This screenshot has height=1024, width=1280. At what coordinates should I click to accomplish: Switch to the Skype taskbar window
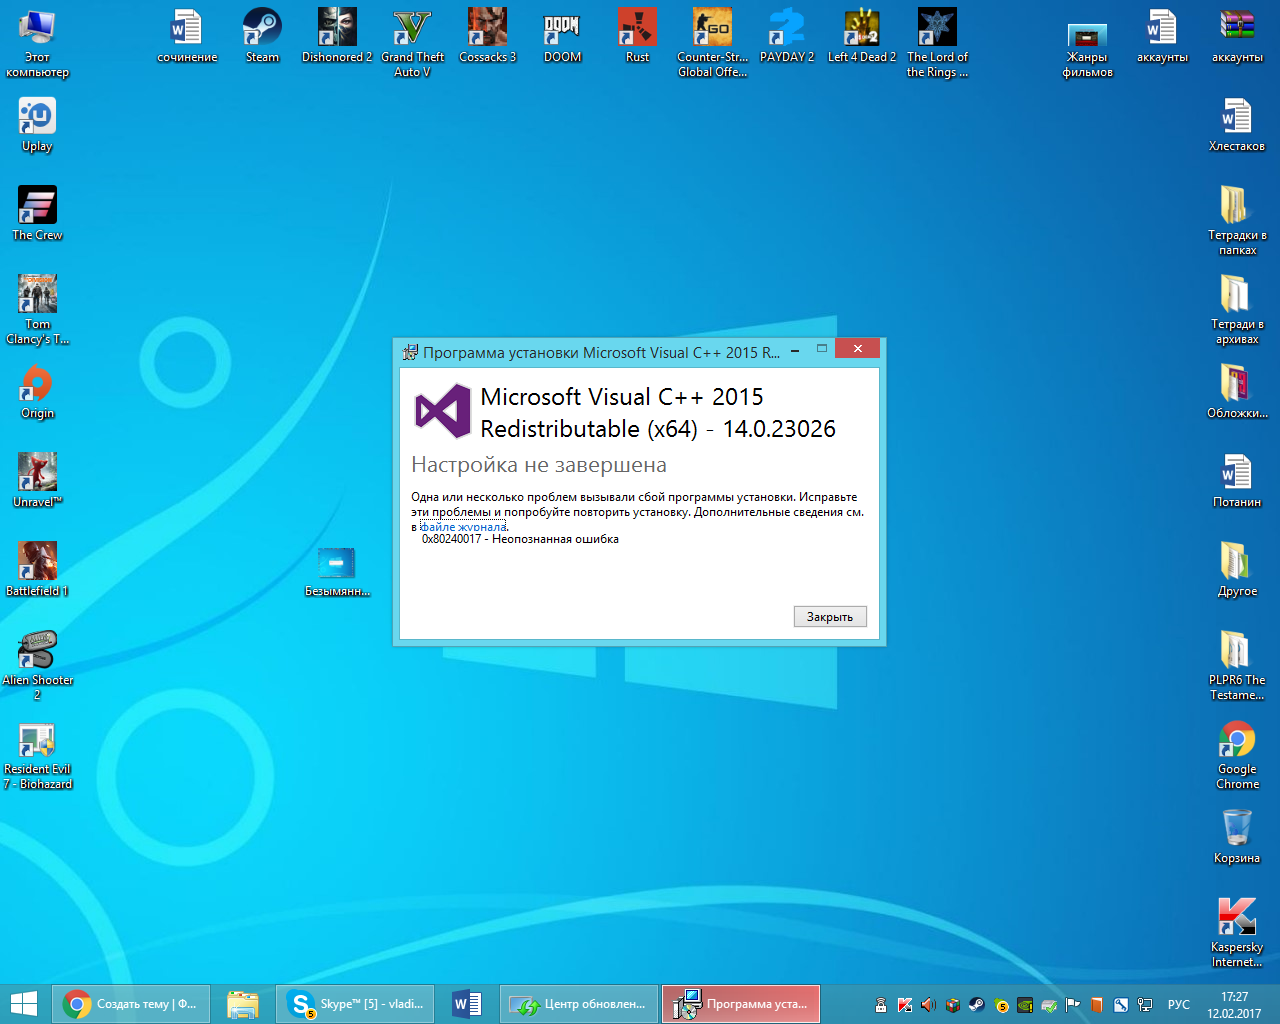point(355,1004)
